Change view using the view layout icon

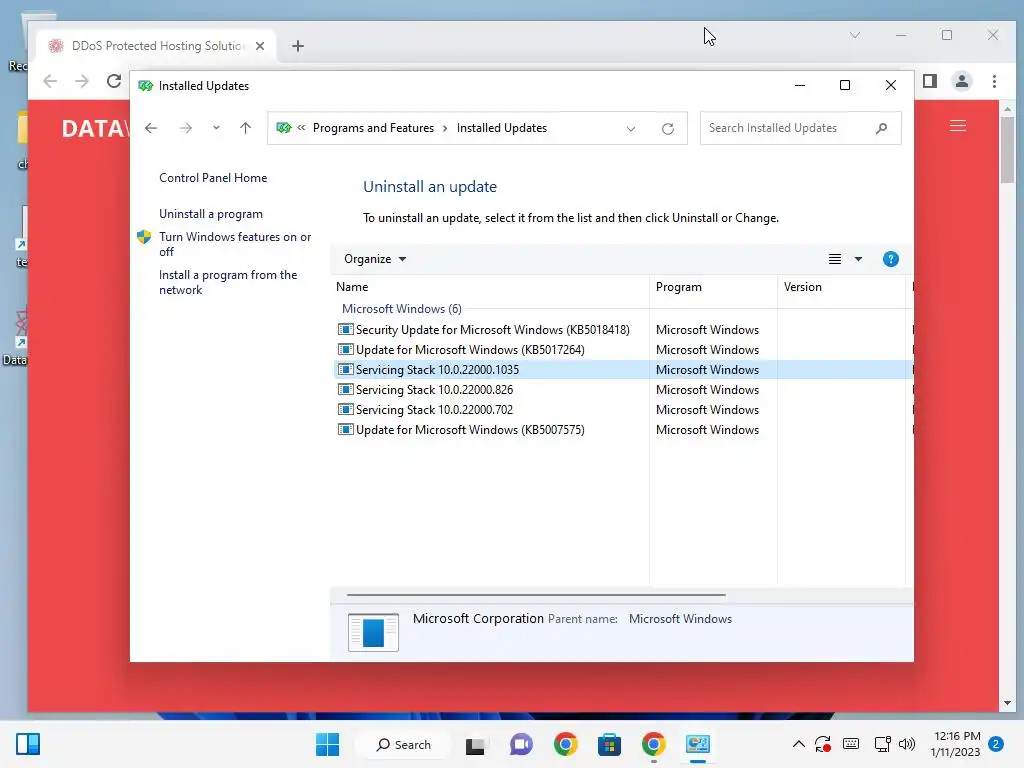(835, 259)
